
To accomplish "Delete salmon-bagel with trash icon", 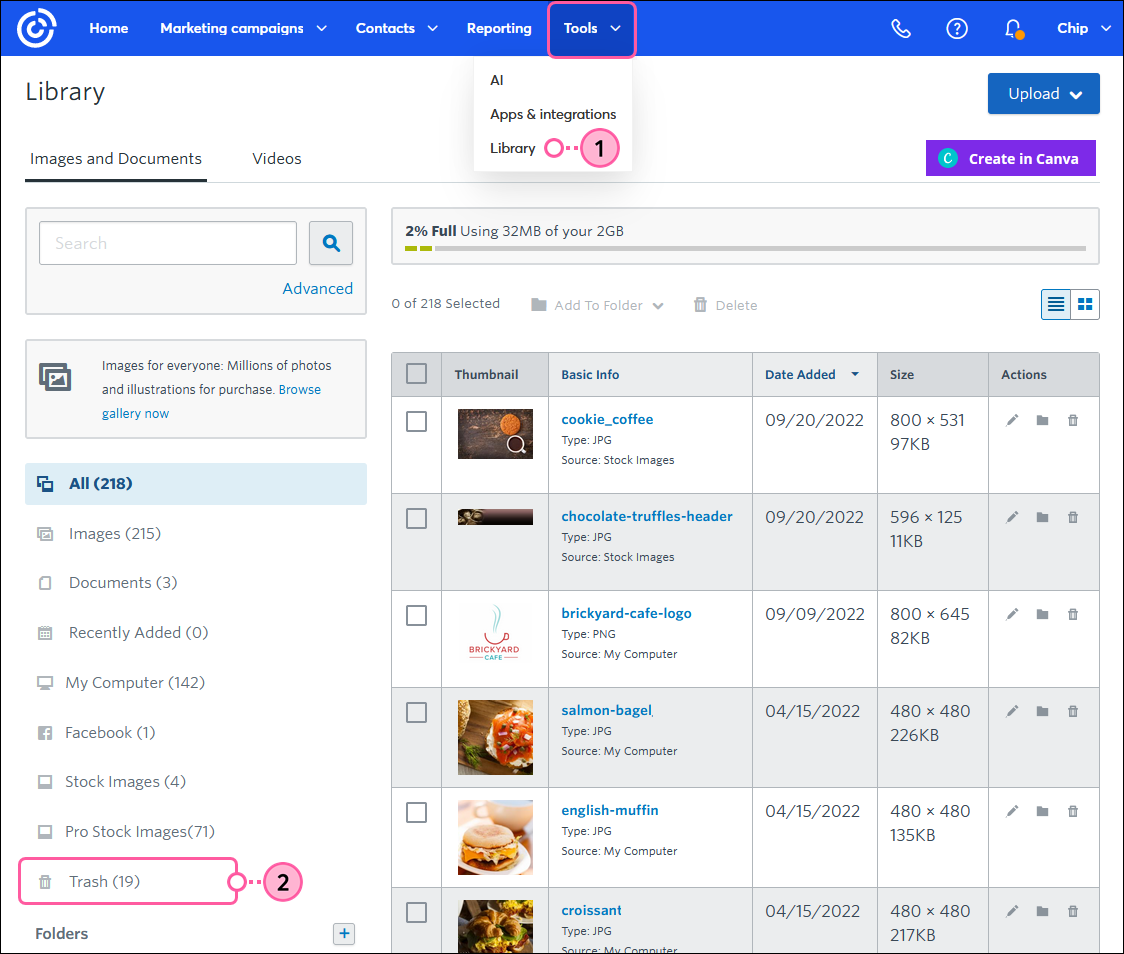I will click(1073, 711).
